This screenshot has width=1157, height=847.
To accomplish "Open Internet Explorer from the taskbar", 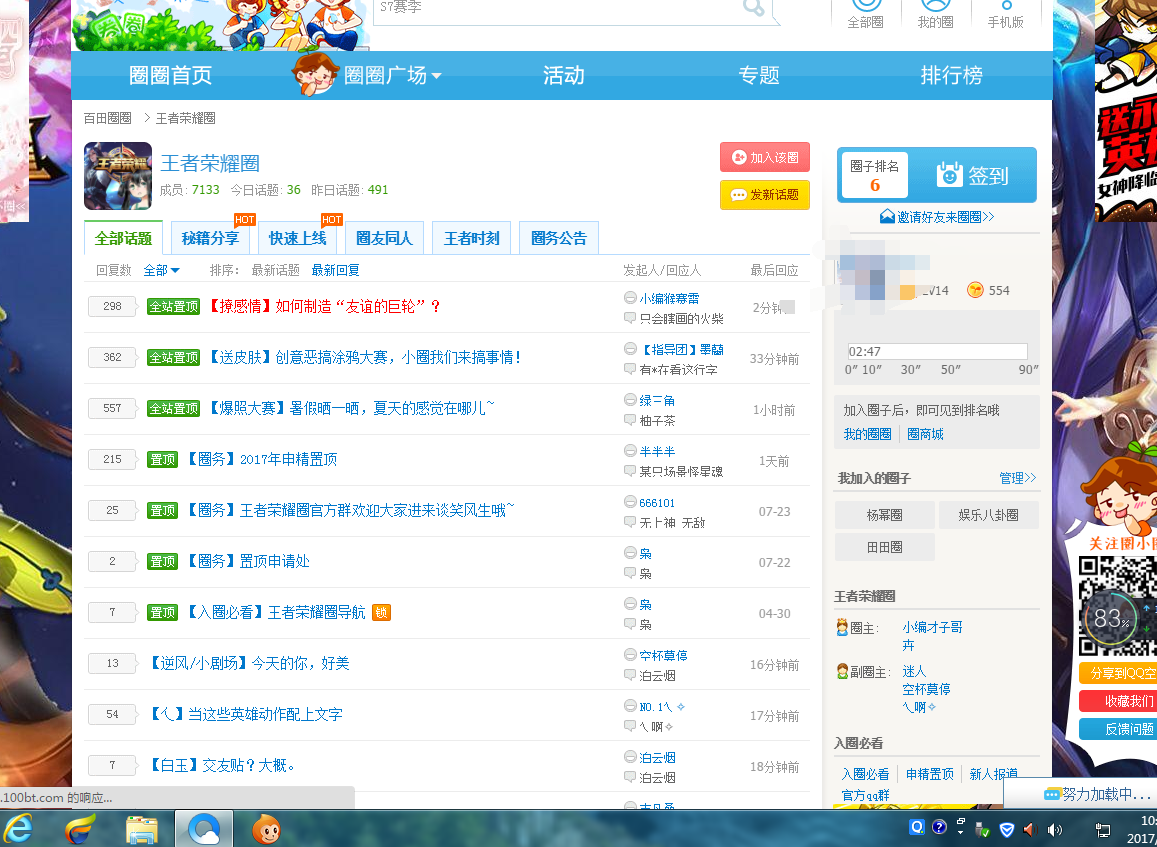I will (x=19, y=829).
